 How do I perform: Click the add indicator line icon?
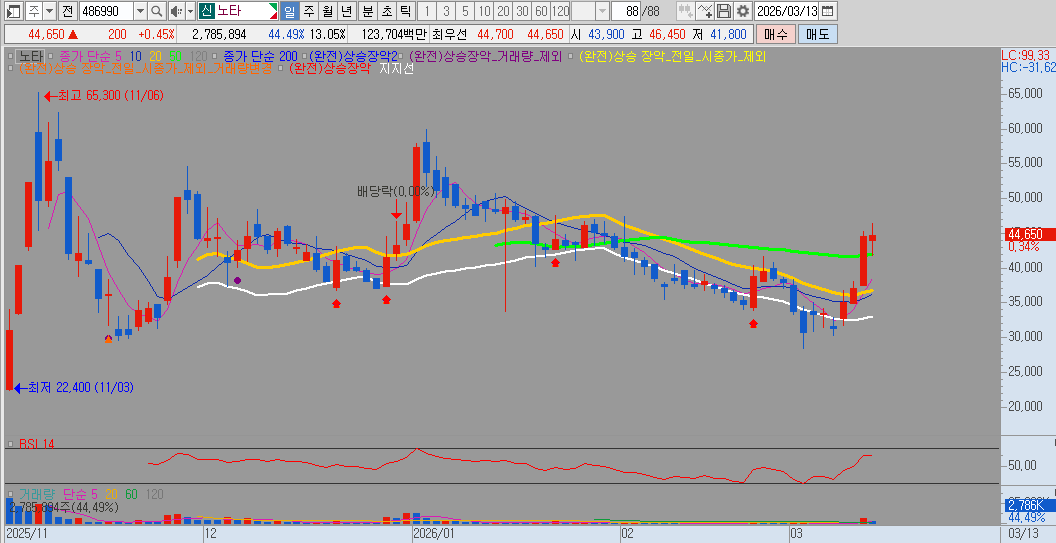click(704, 11)
